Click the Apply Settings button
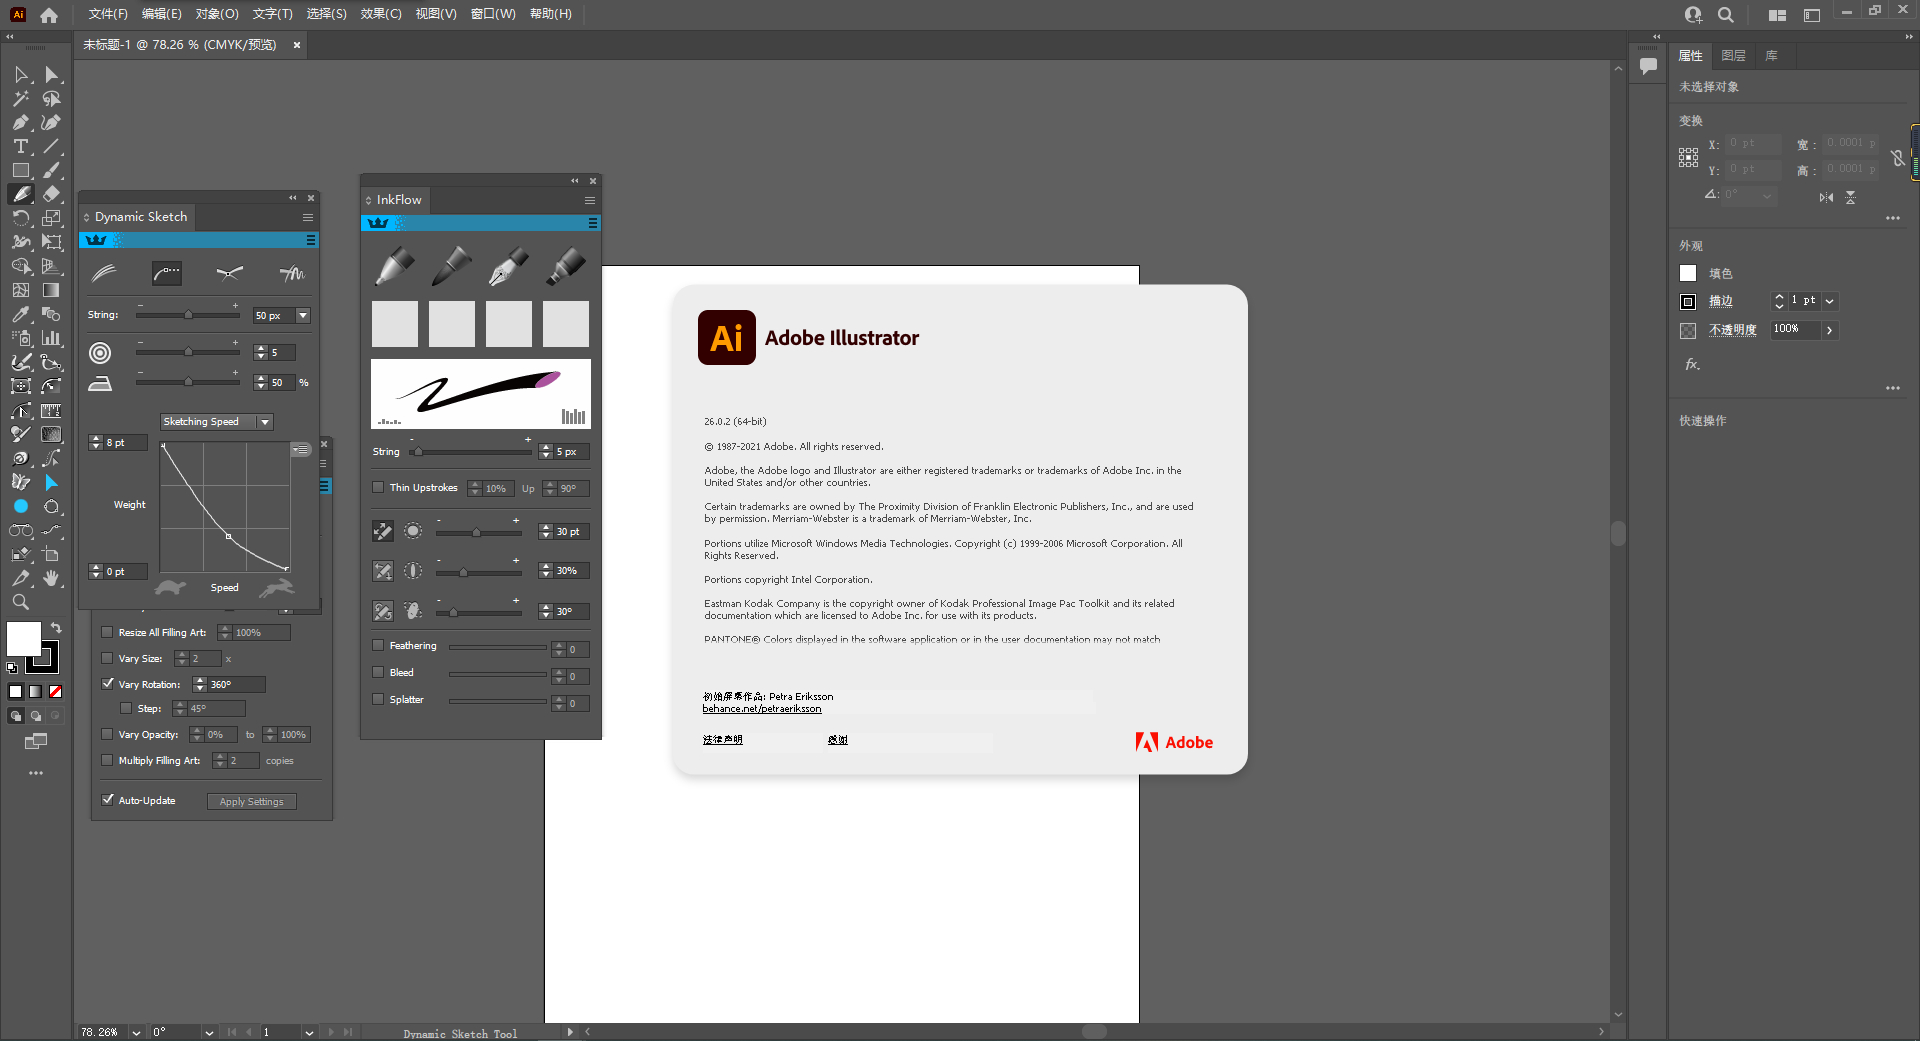The image size is (1920, 1041). (252, 802)
